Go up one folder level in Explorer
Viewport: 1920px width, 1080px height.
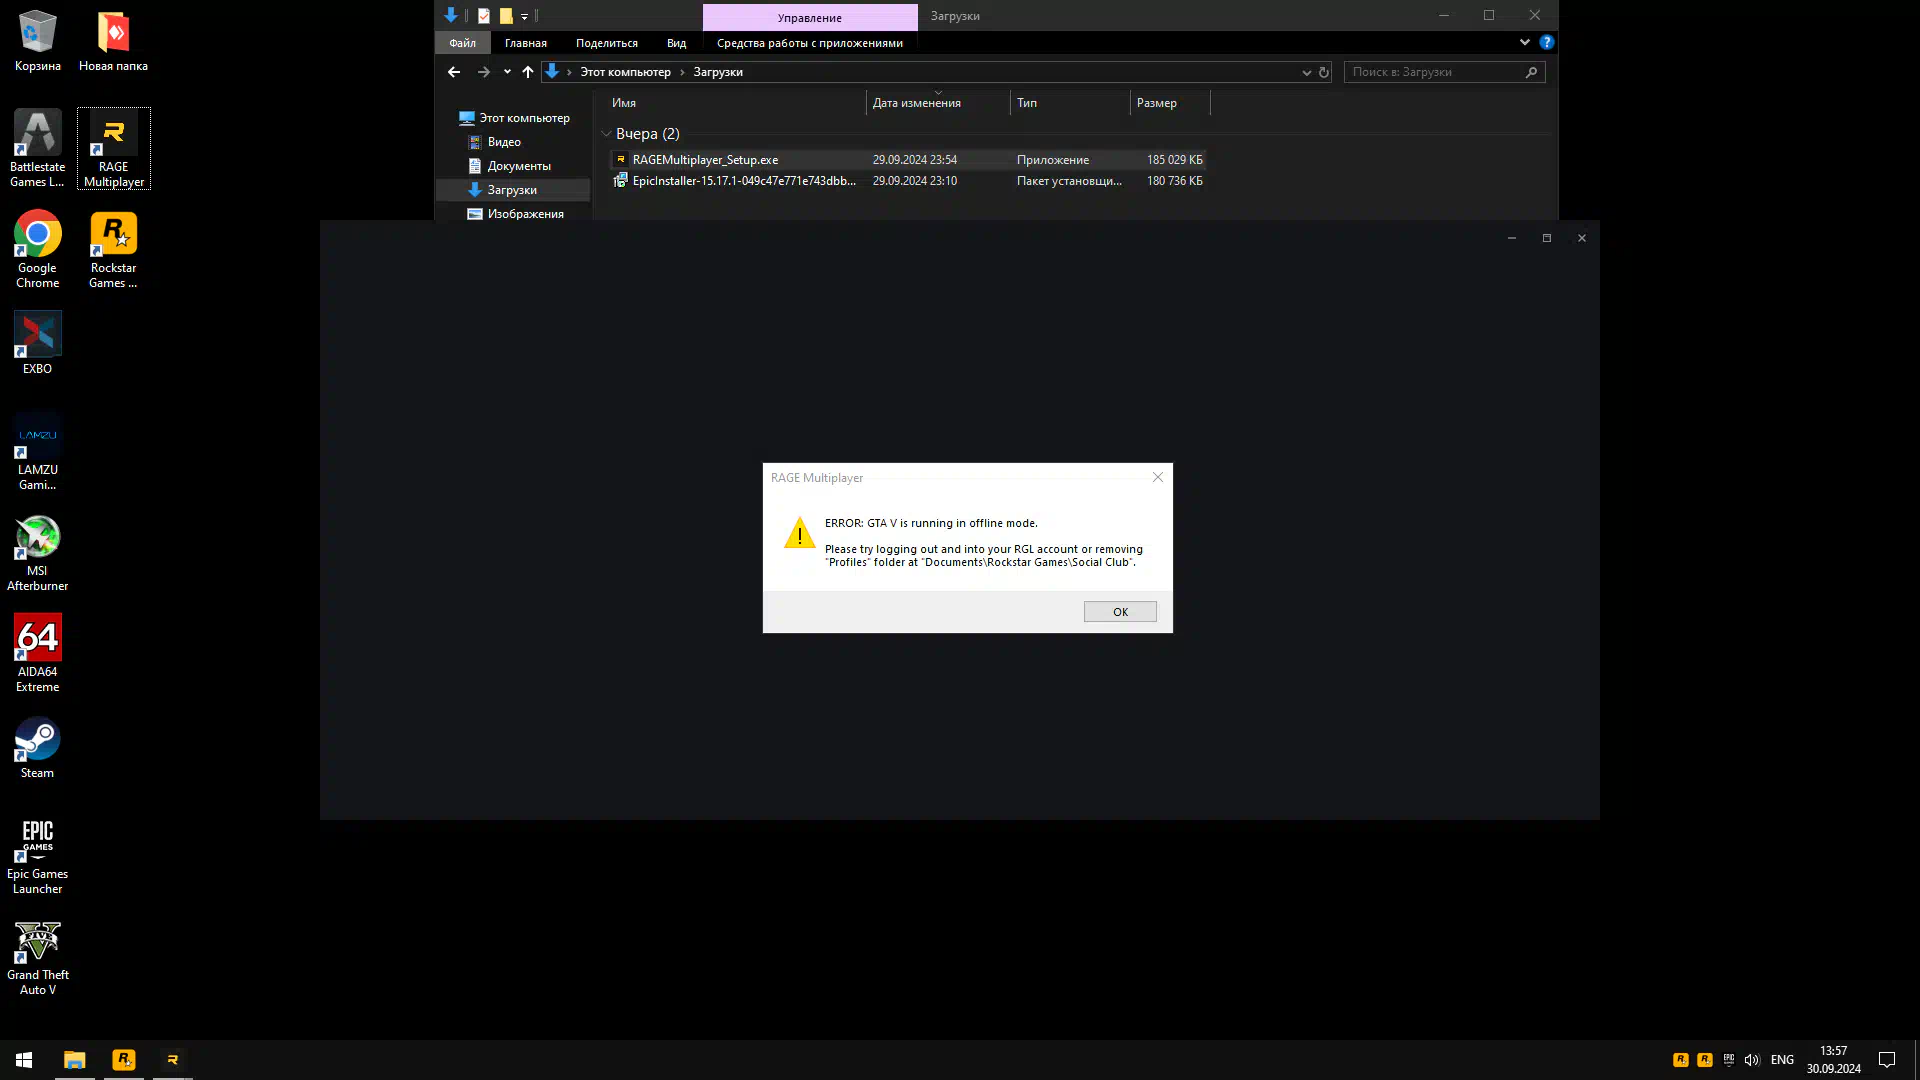(x=528, y=72)
